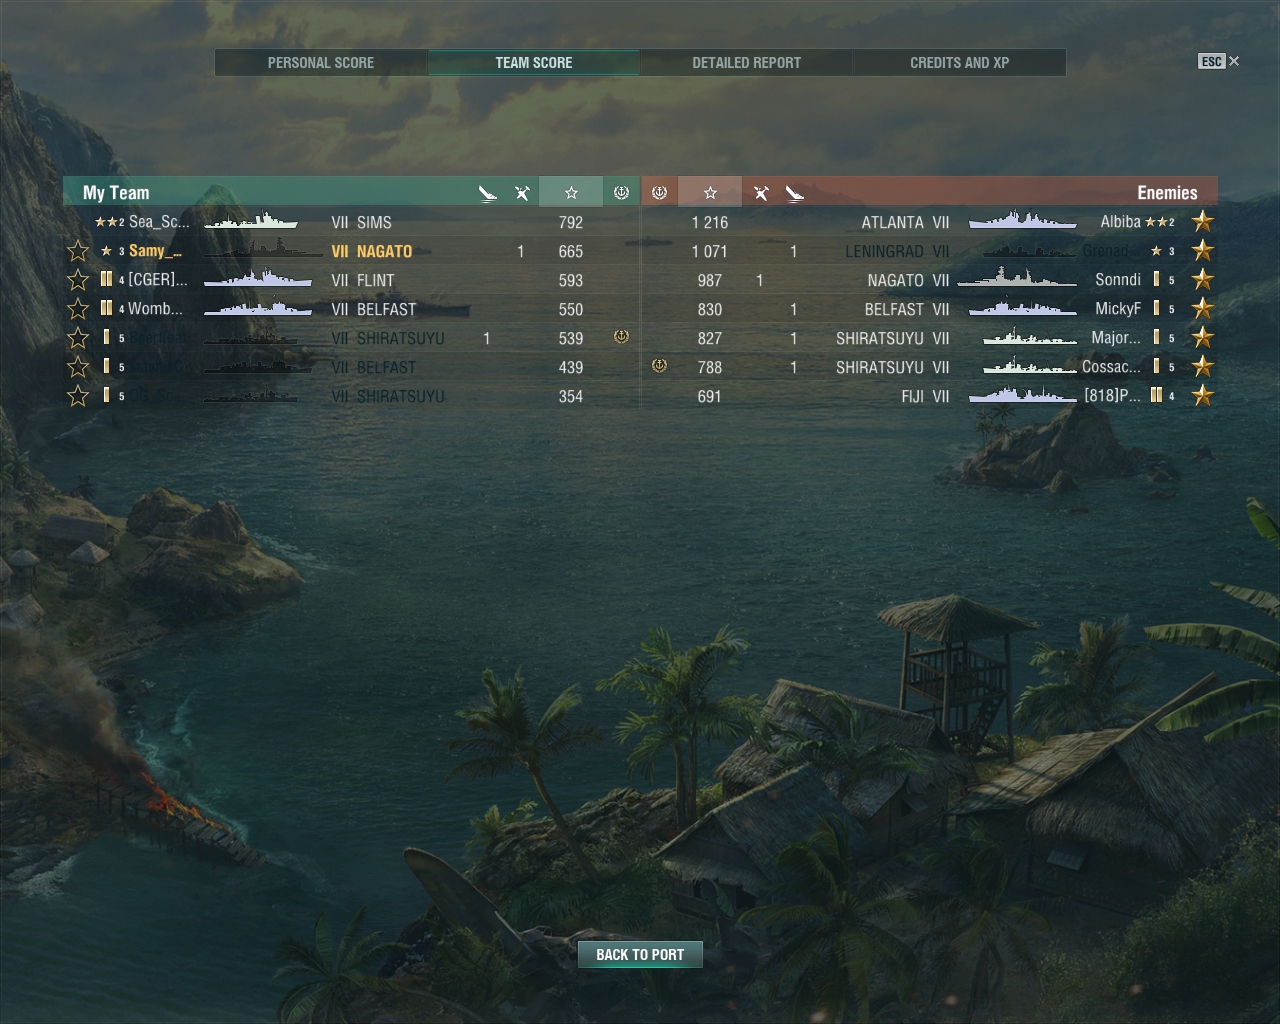This screenshot has width=1280, height=1024.
Task: Sort enemies by ships destroyed icon
Action: [761, 193]
